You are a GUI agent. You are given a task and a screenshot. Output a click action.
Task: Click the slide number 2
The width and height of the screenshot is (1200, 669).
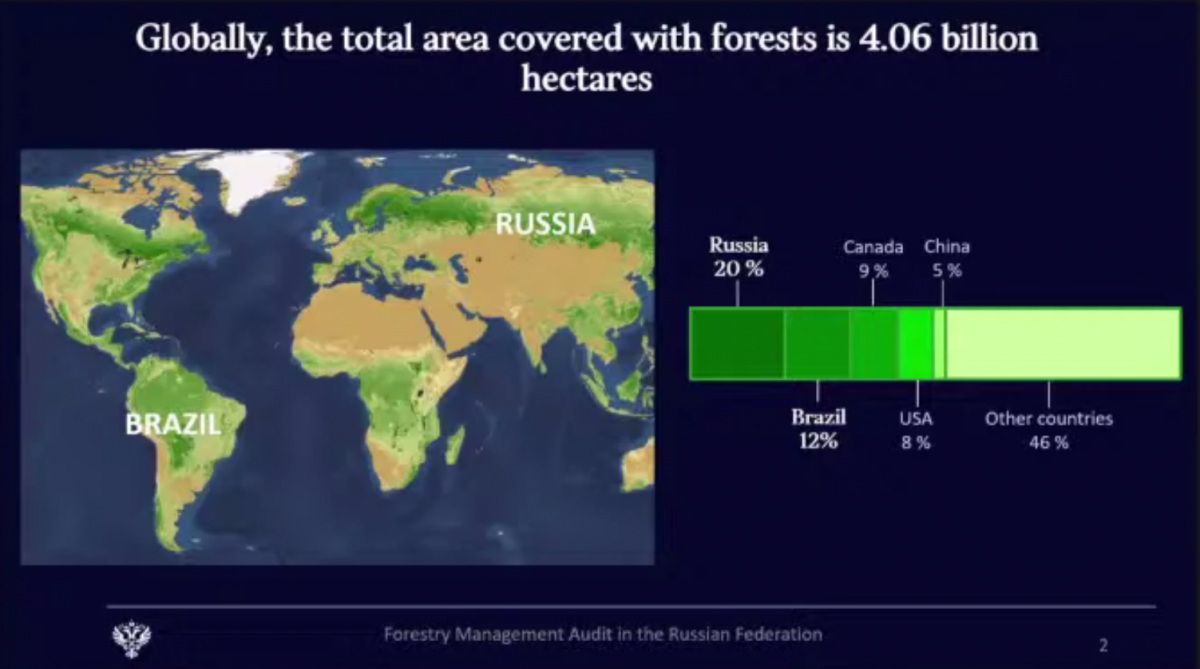tap(1103, 645)
